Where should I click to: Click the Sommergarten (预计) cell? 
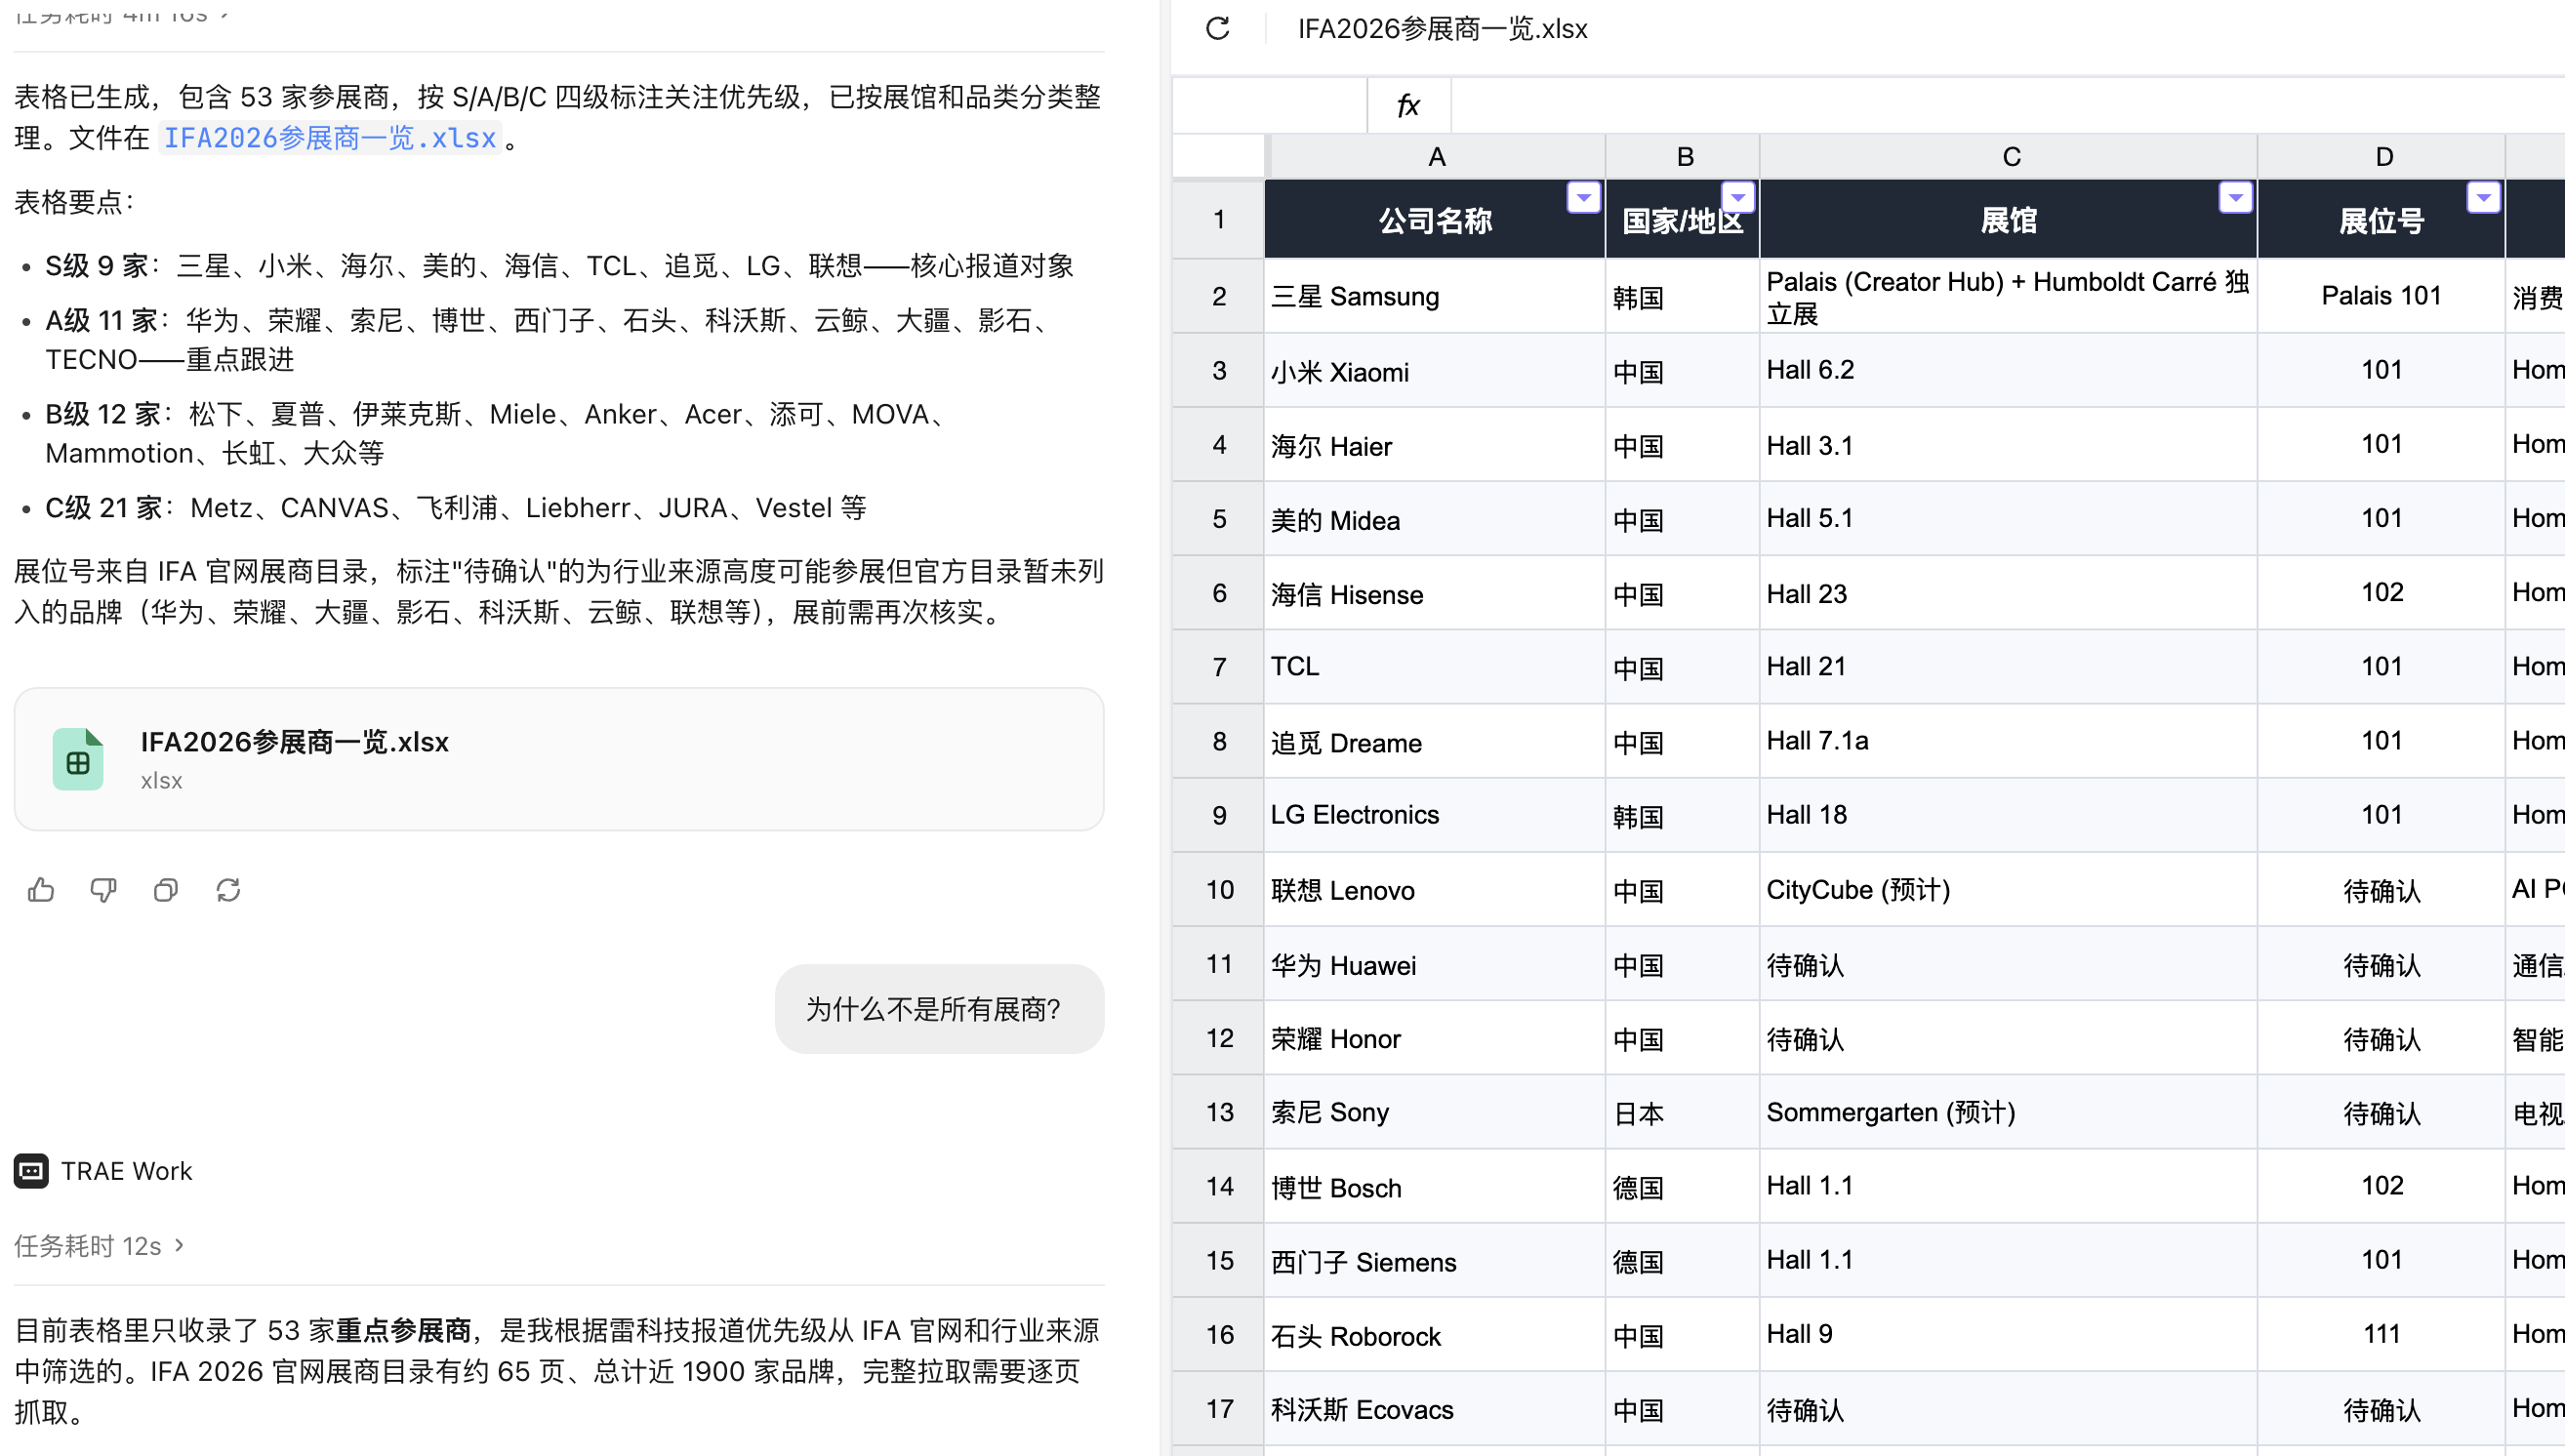2009,1112
